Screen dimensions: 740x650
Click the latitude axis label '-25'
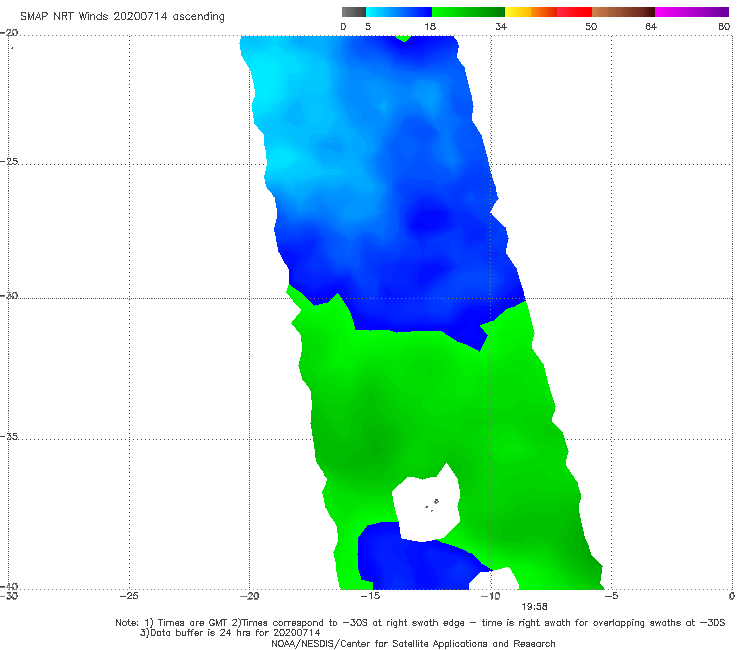click(x=9, y=161)
